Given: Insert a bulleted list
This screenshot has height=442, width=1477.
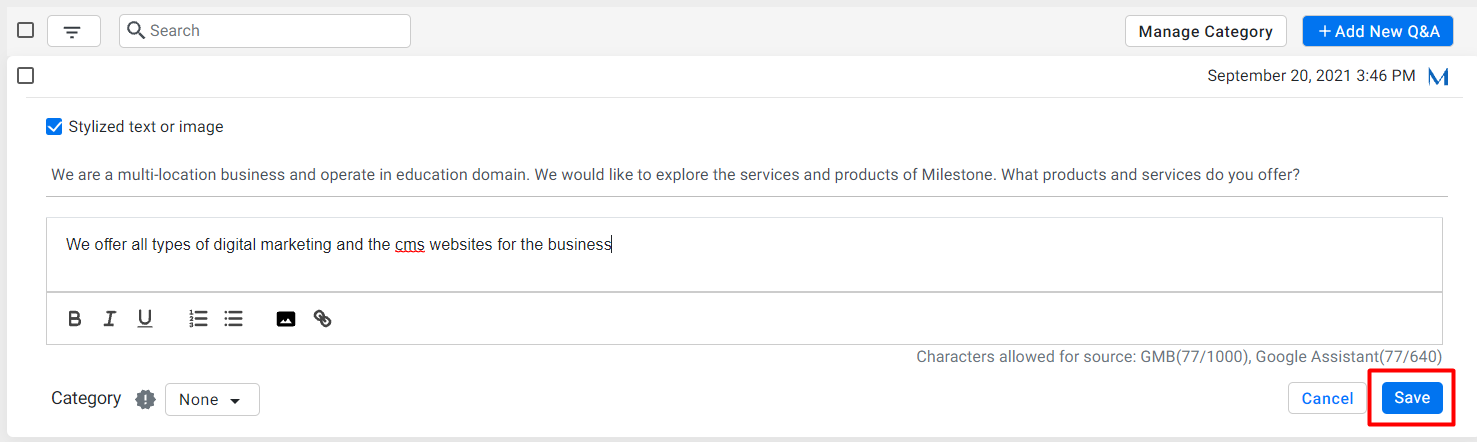Looking at the screenshot, I should [x=233, y=319].
